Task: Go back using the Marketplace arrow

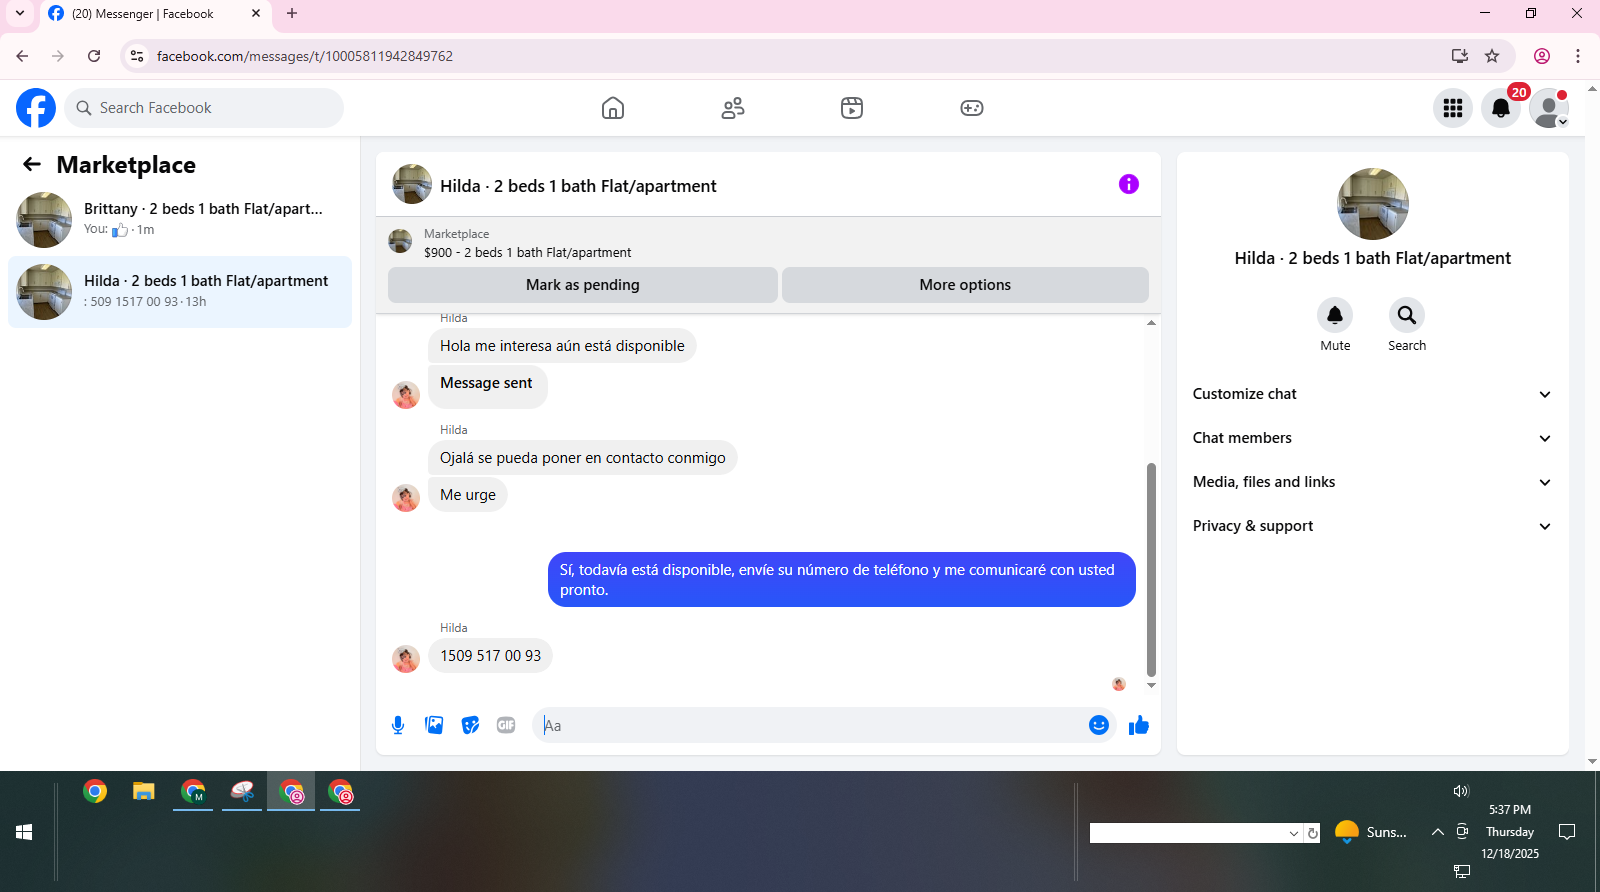Action: tap(32, 164)
